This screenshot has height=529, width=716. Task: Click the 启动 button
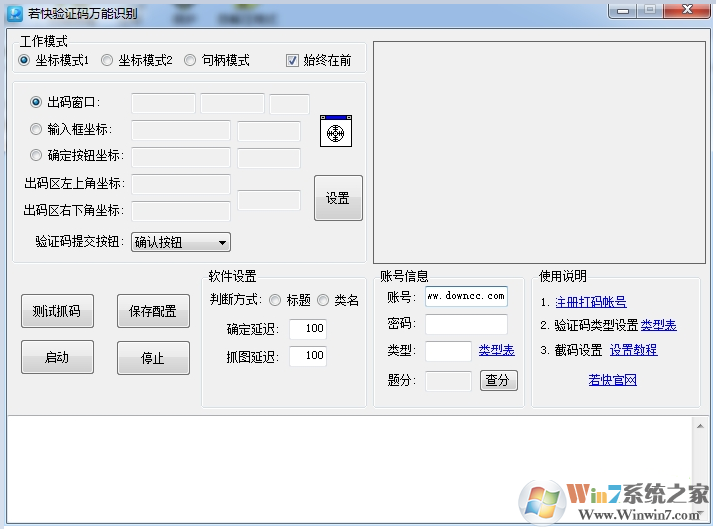pos(58,357)
